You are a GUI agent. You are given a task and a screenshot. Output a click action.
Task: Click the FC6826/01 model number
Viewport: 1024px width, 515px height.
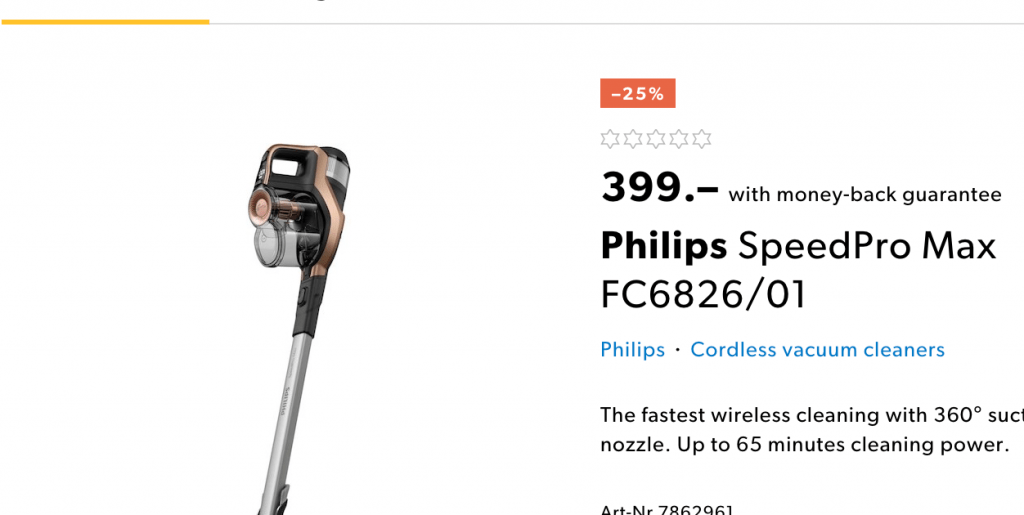point(702,295)
